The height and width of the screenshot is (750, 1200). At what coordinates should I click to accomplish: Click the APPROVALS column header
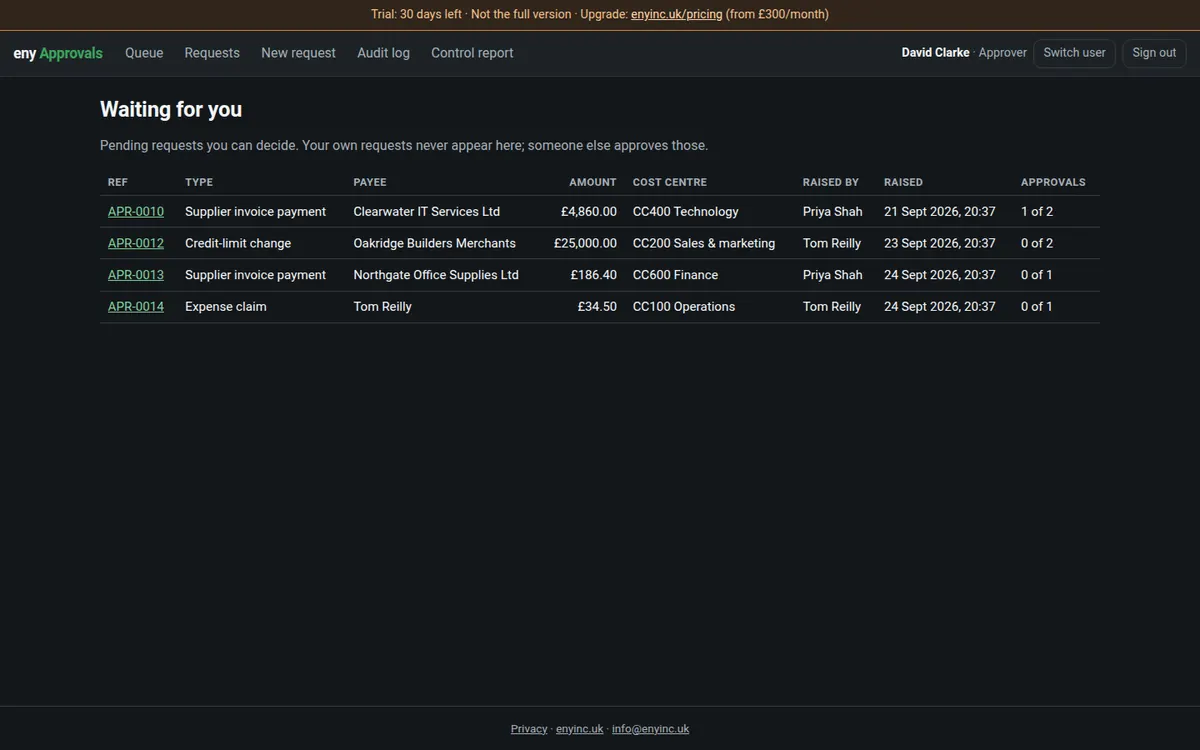click(1053, 182)
